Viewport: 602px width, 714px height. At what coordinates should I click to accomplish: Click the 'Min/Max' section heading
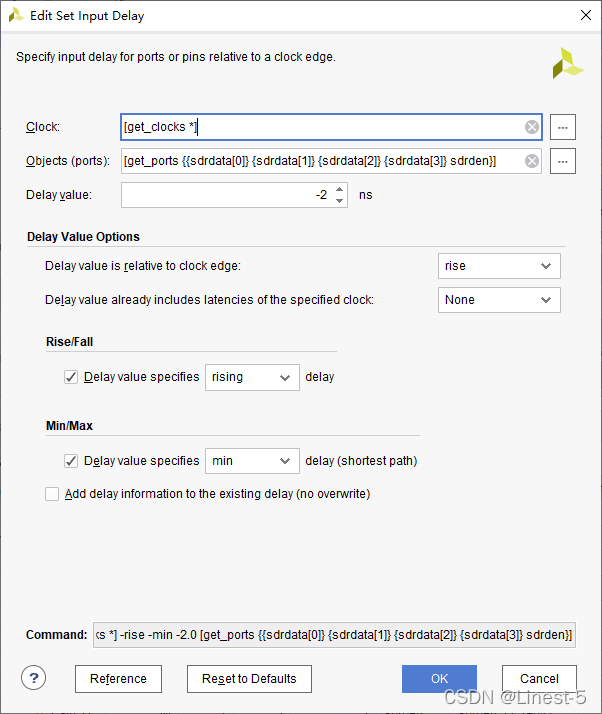pyautogui.click(x=69, y=426)
